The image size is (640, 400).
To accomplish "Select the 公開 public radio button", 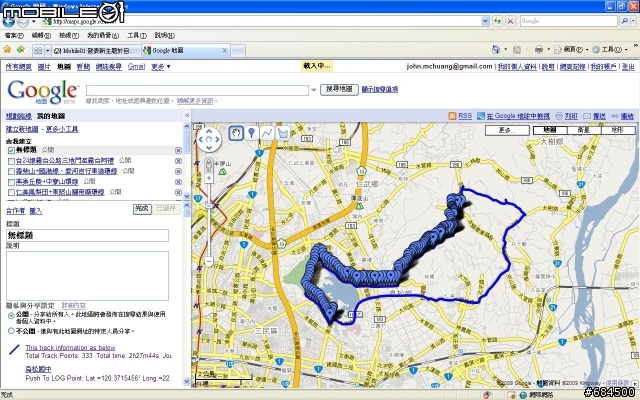I will tap(11, 315).
